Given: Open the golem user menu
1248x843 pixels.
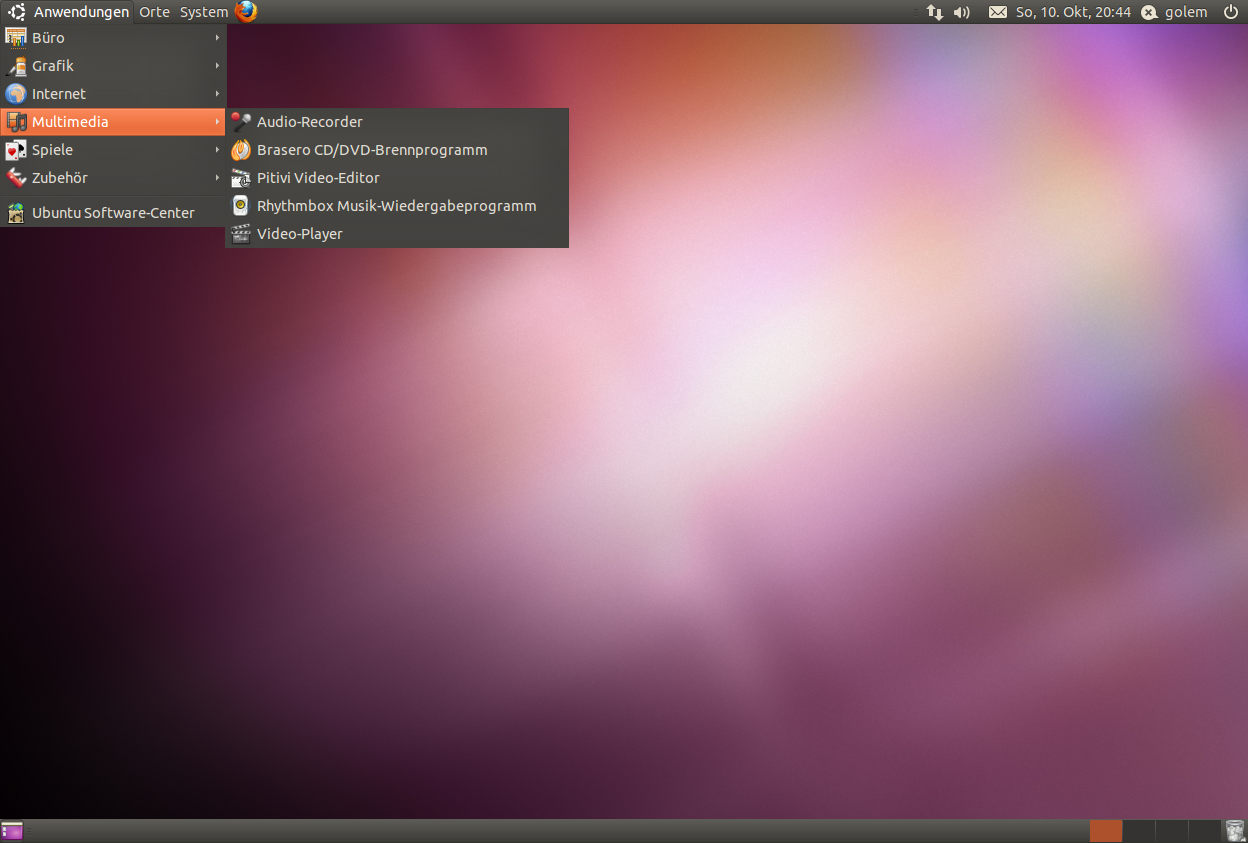Looking at the screenshot, I should coord(1186,12).
